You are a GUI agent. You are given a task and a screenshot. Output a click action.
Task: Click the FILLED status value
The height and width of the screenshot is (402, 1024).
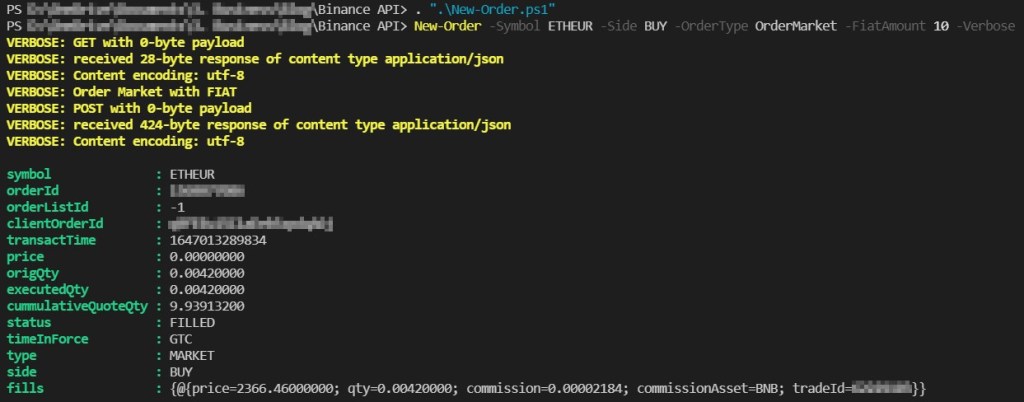click(192, 323)
